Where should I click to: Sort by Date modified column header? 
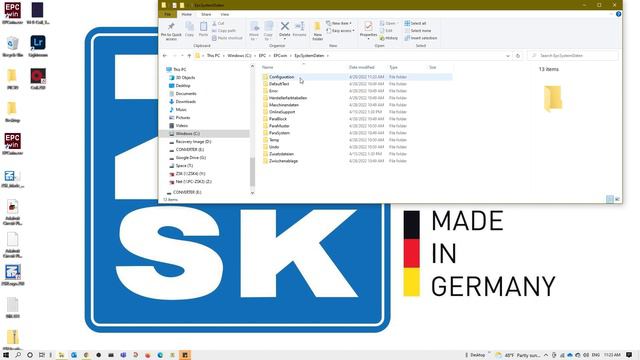(x=362, y=67)
